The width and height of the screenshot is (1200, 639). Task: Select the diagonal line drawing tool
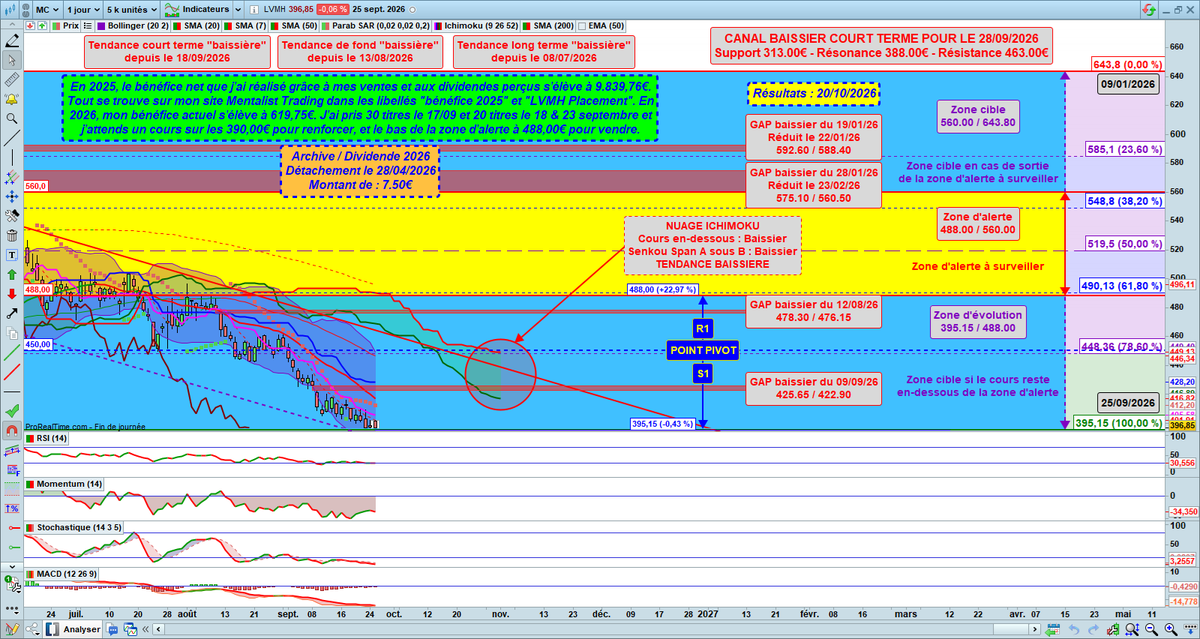[x=14, y=138]
